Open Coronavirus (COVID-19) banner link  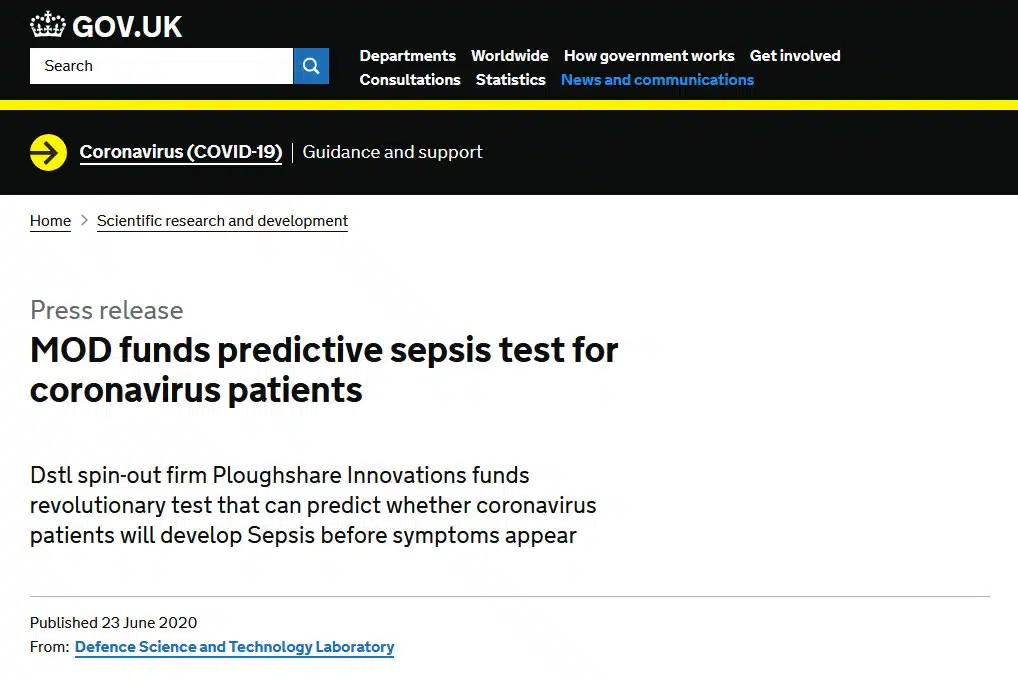[181, 152]
